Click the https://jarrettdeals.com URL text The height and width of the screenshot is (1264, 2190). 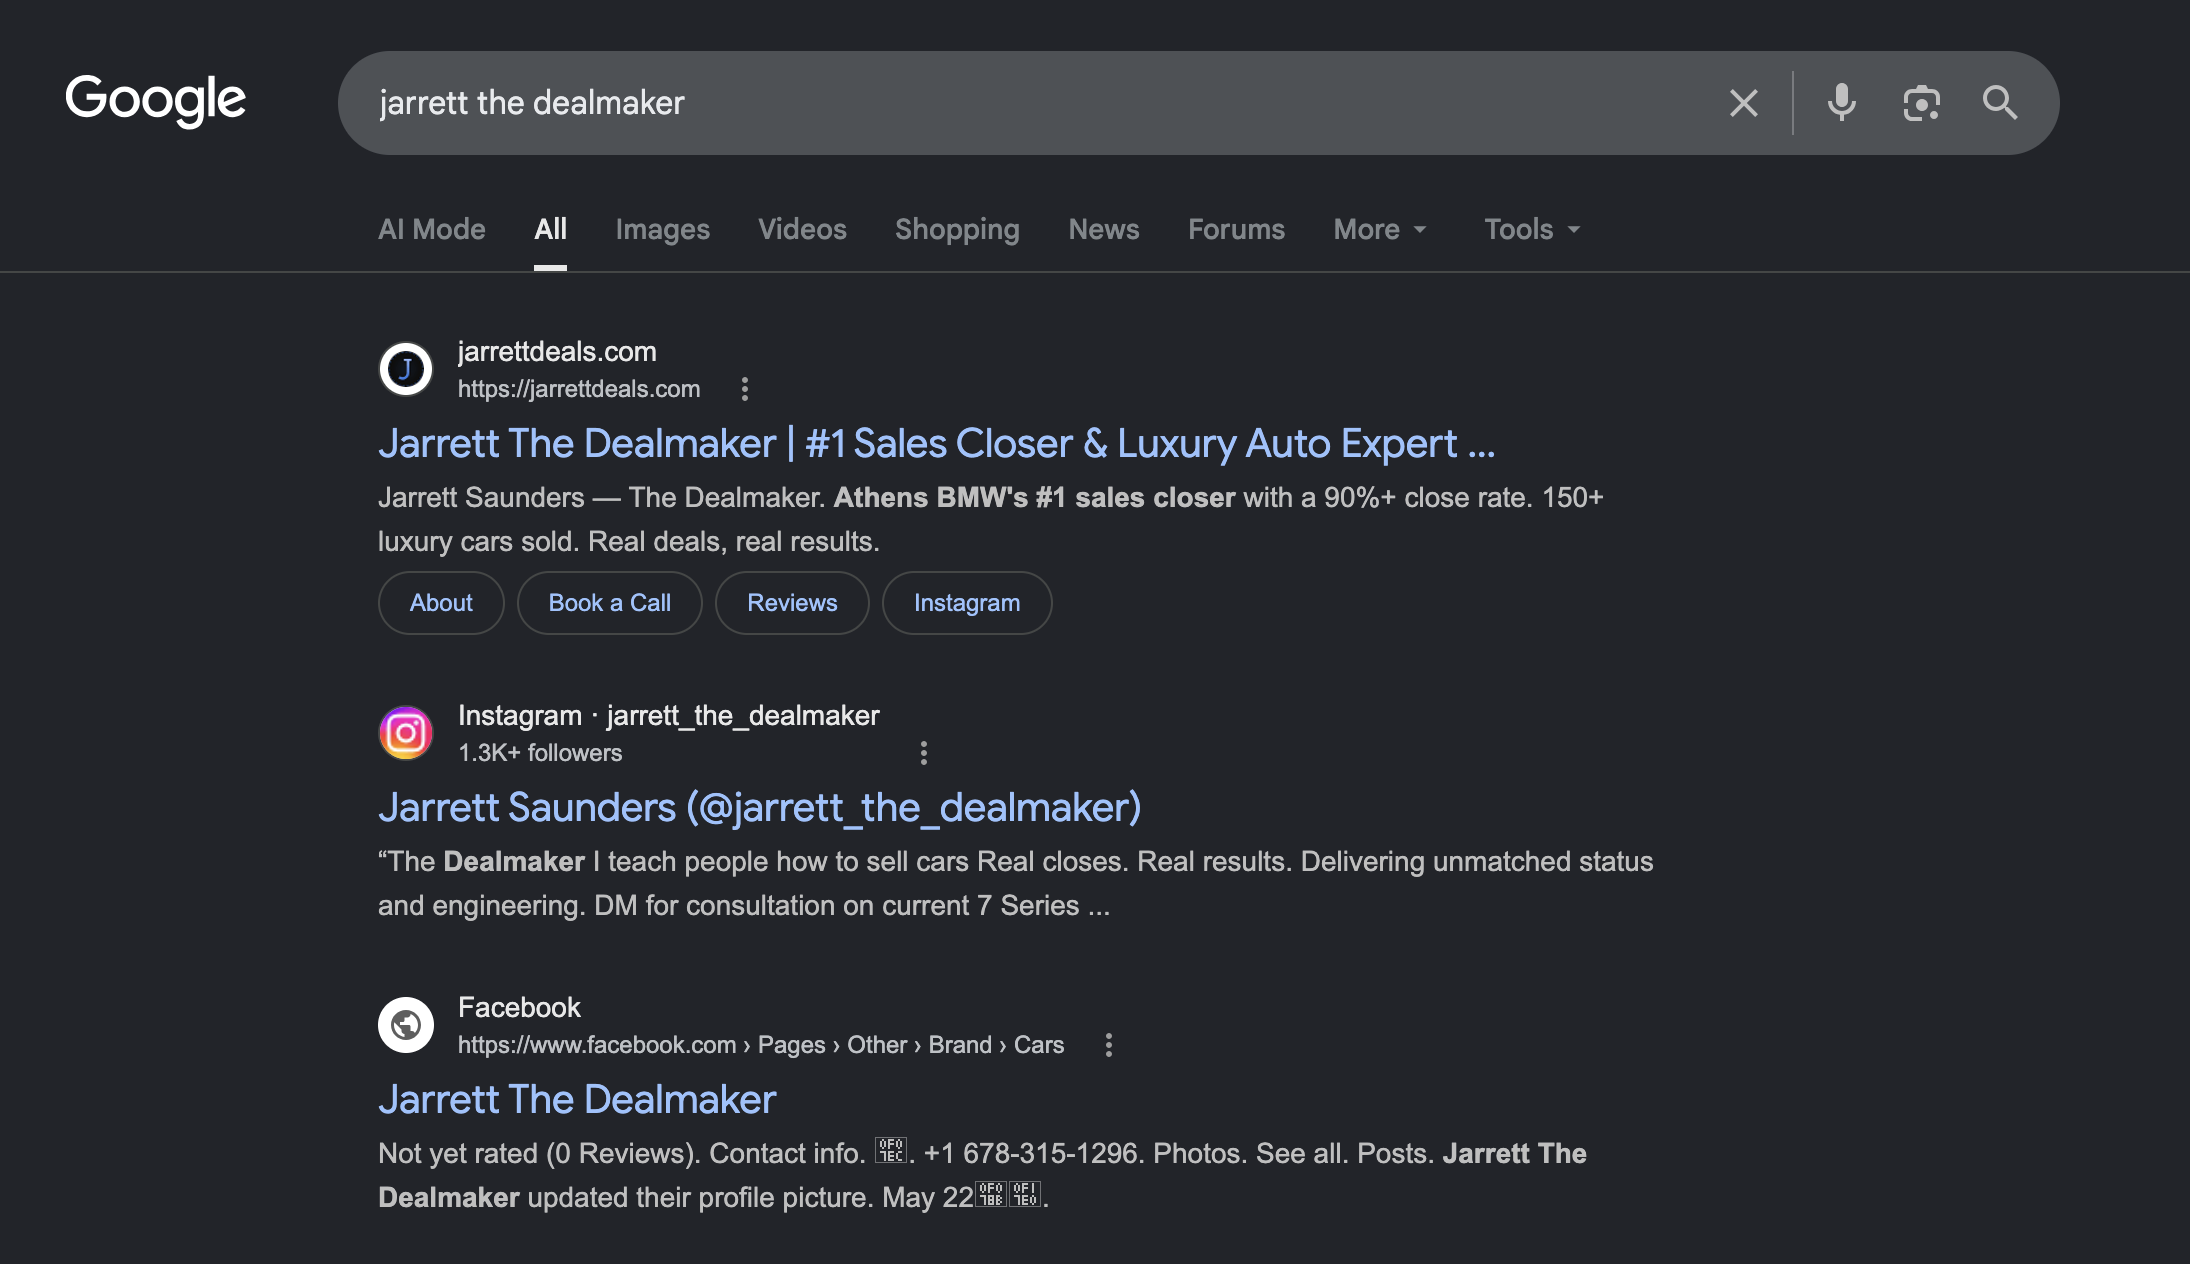579,389
